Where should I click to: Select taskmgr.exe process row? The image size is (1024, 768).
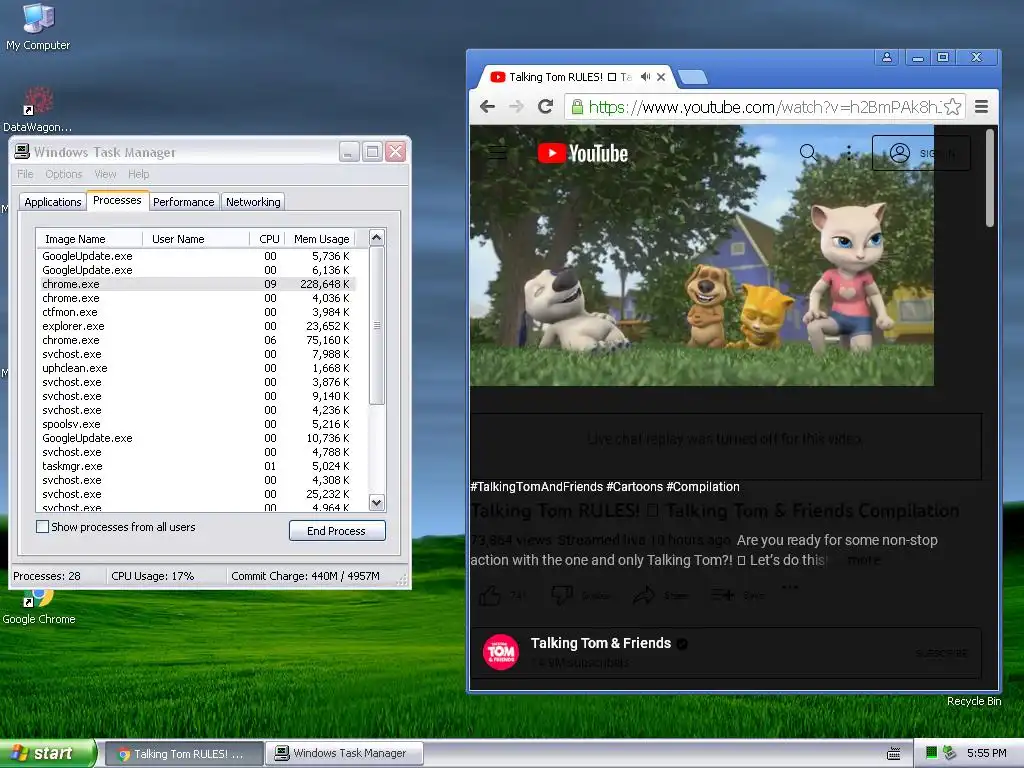[x=196, y=466]
